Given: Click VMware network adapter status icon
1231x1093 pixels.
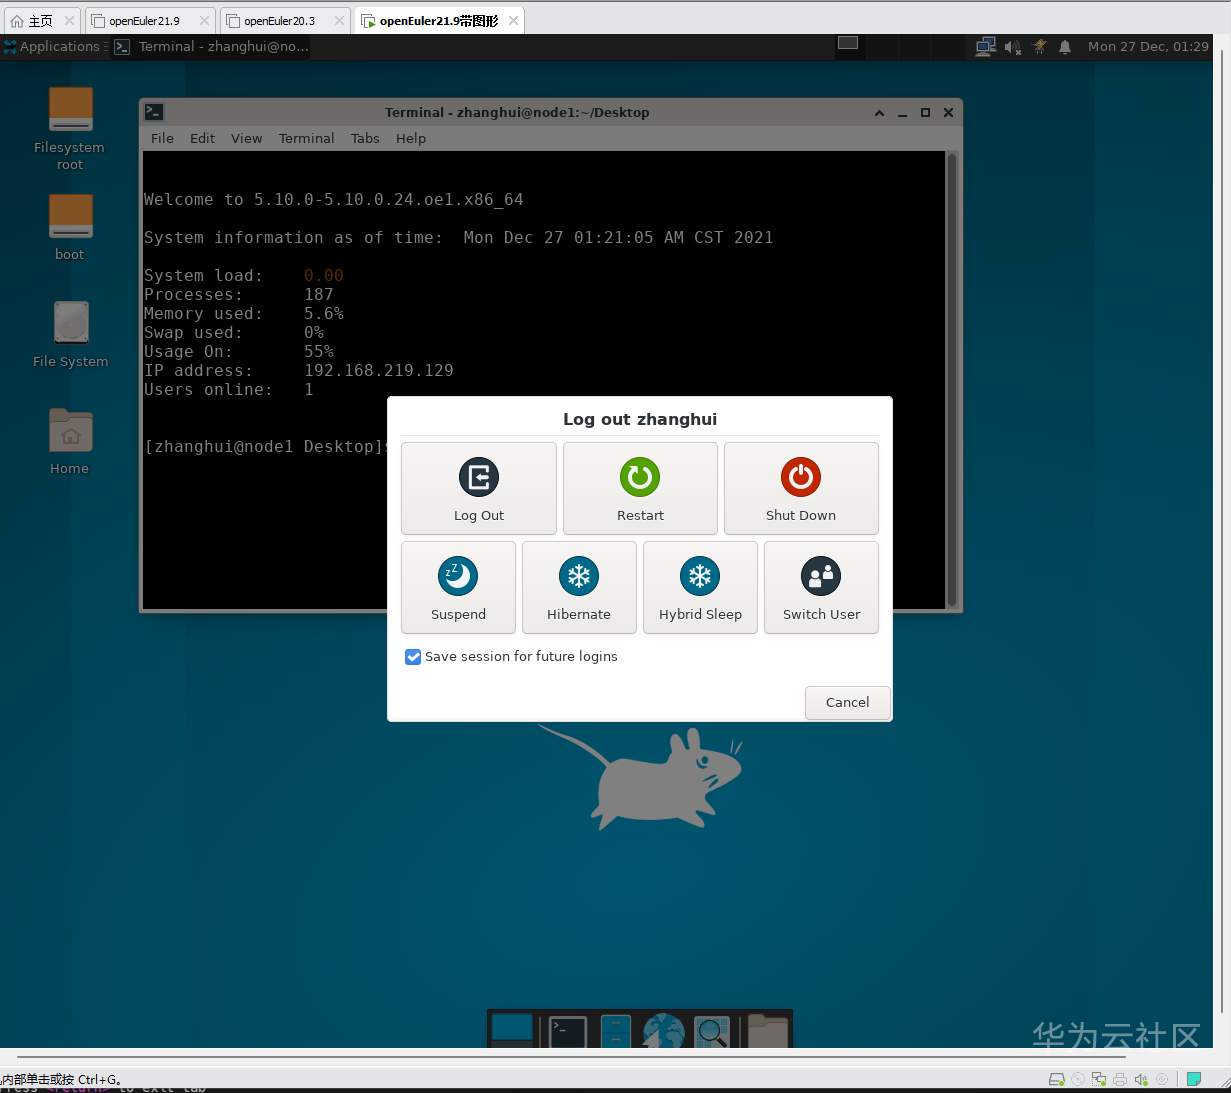Looking at the screenshot, I should (x=1099, y=1079).
